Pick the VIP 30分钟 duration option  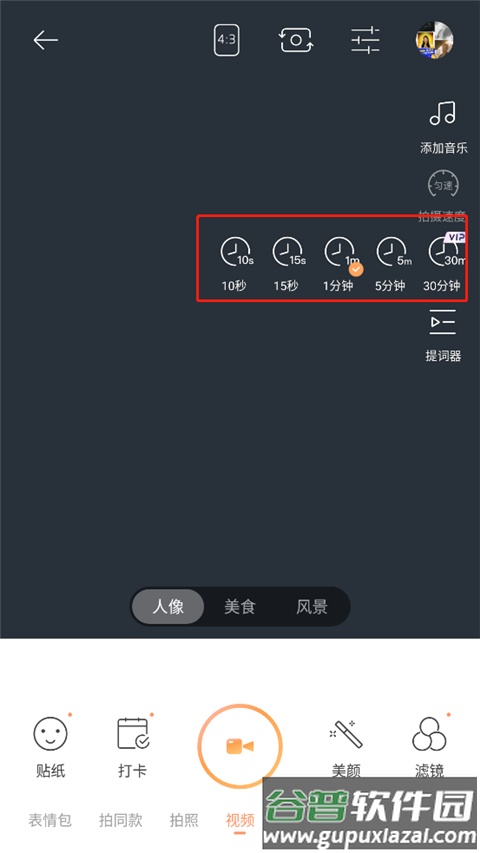tap(443, 263)
